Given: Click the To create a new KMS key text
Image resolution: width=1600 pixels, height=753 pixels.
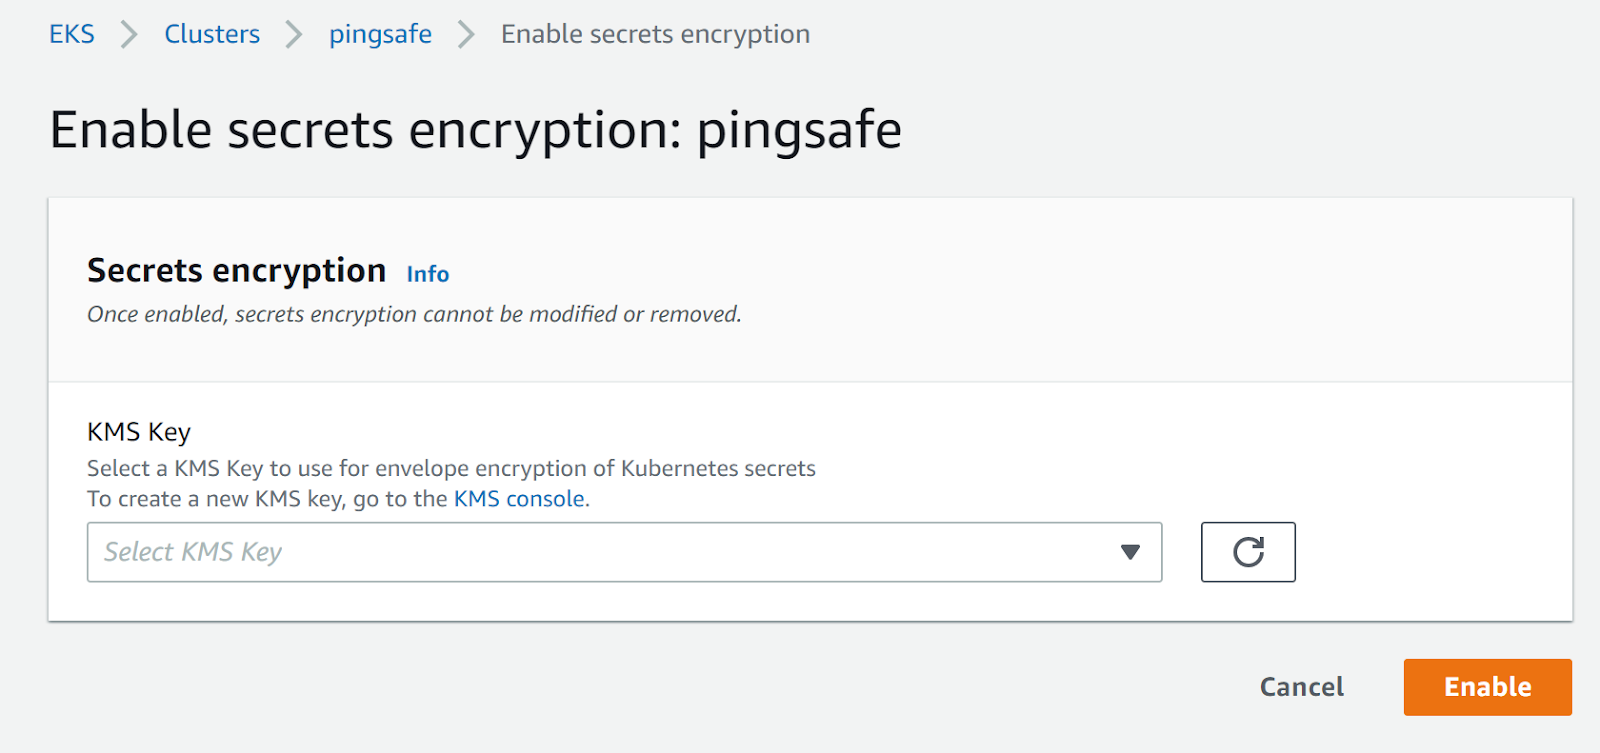Looking at the screenshot, I should click(267, 499).
